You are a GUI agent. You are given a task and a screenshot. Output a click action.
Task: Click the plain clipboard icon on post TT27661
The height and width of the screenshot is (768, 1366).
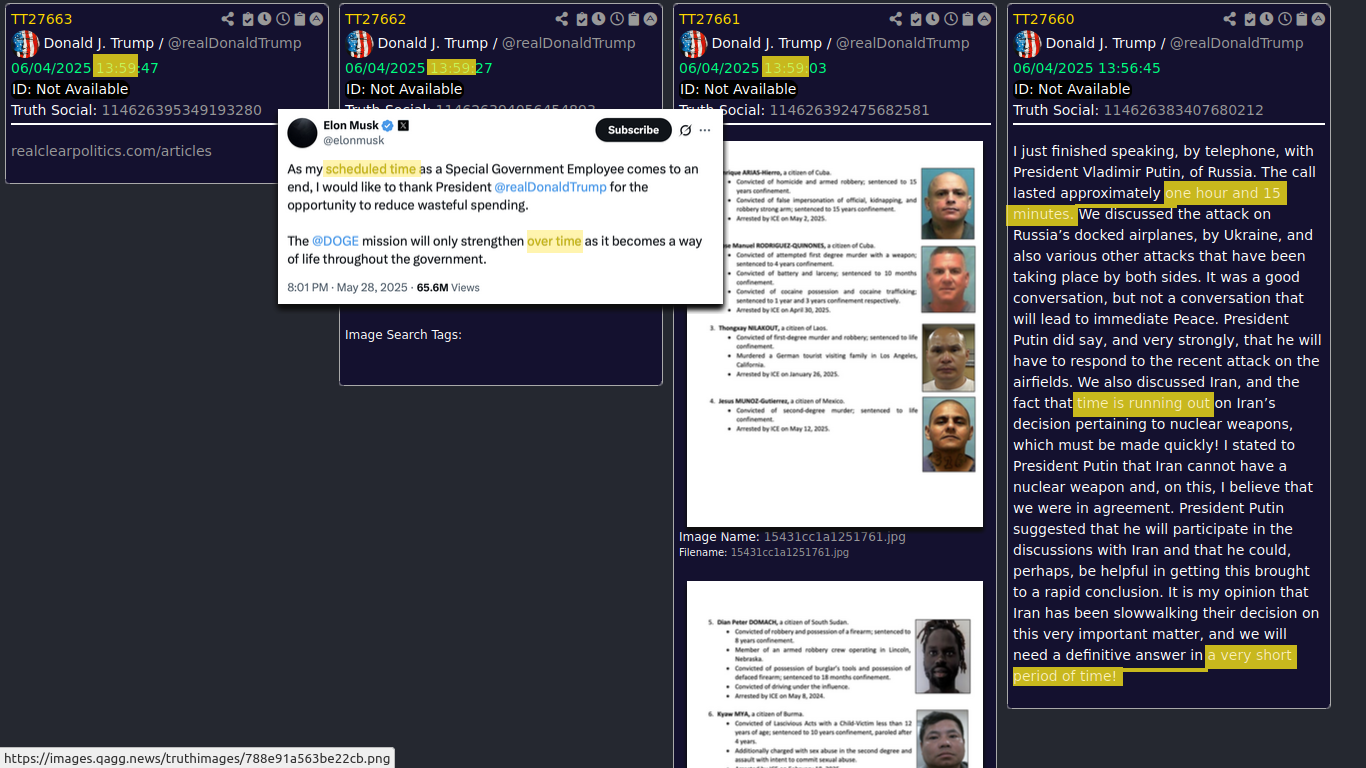point(968,19)
